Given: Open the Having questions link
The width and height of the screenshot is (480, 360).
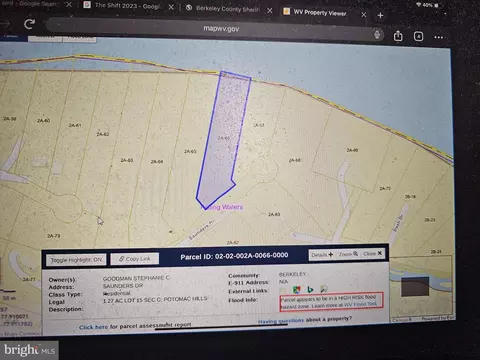Looking at the screenshot, I should [x=281, y=321].
